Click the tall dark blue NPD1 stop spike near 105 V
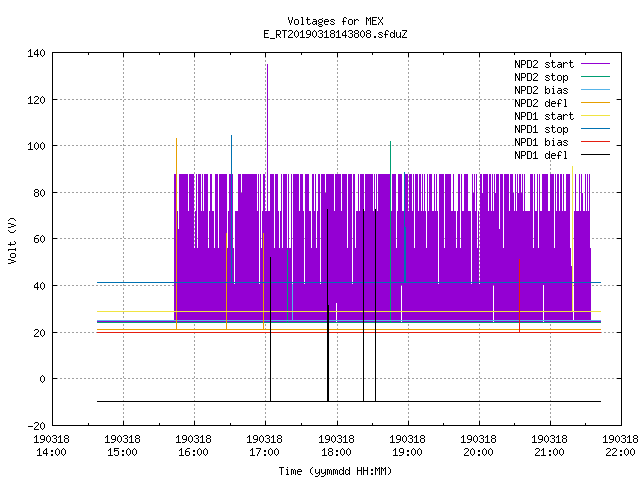The width and height of the screenshot is (640, 480). click(x=231, y=208)
